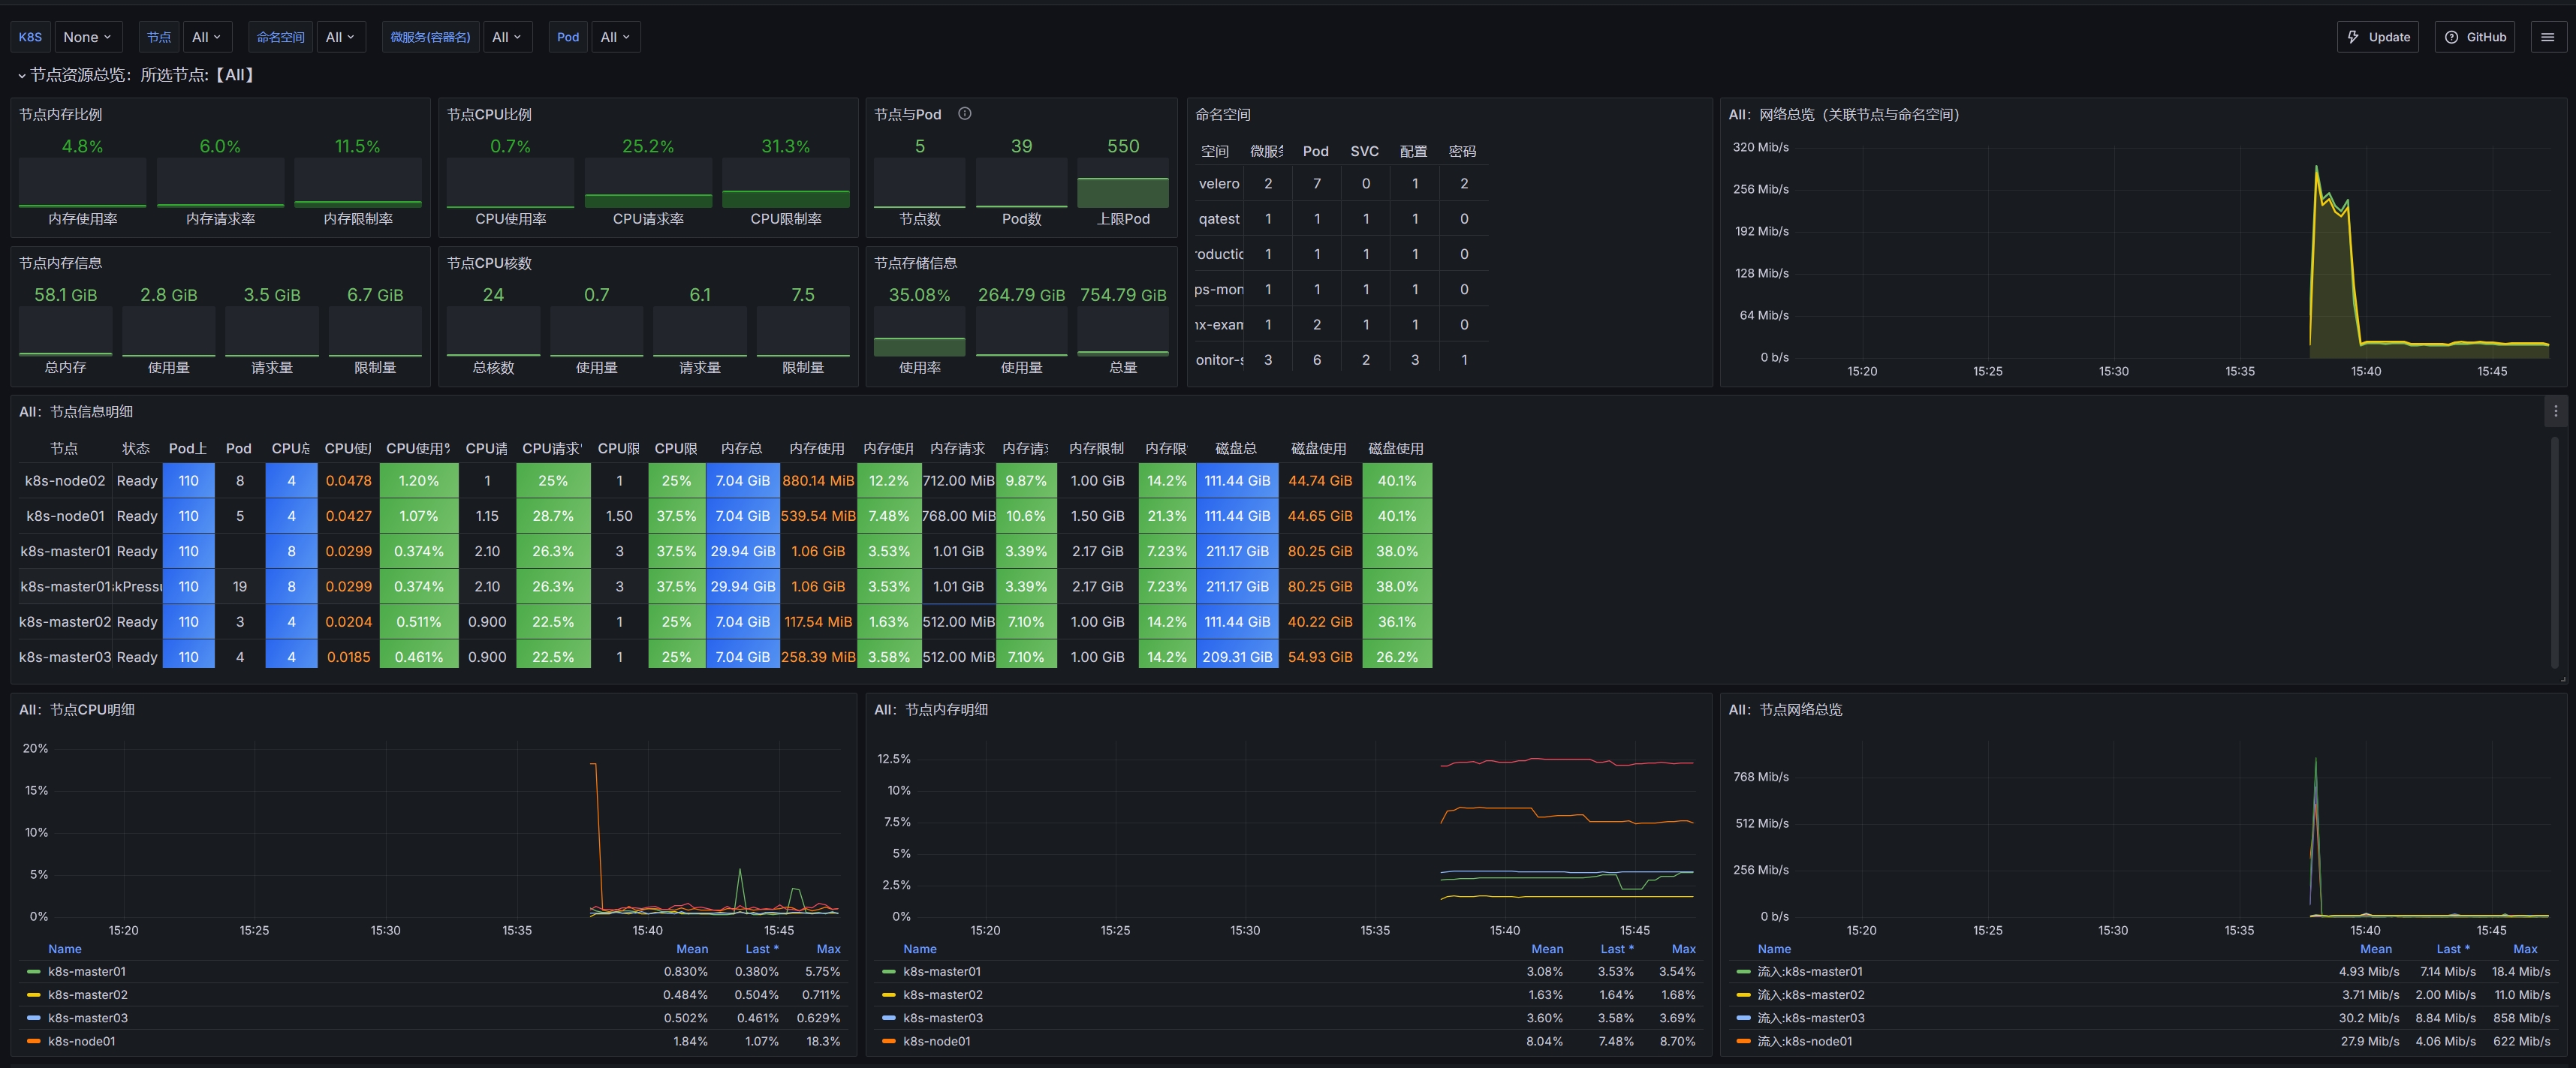Toggle k8s-node01 series in 内存明细 legend

pyautogui.click(x=937, y=1041)
